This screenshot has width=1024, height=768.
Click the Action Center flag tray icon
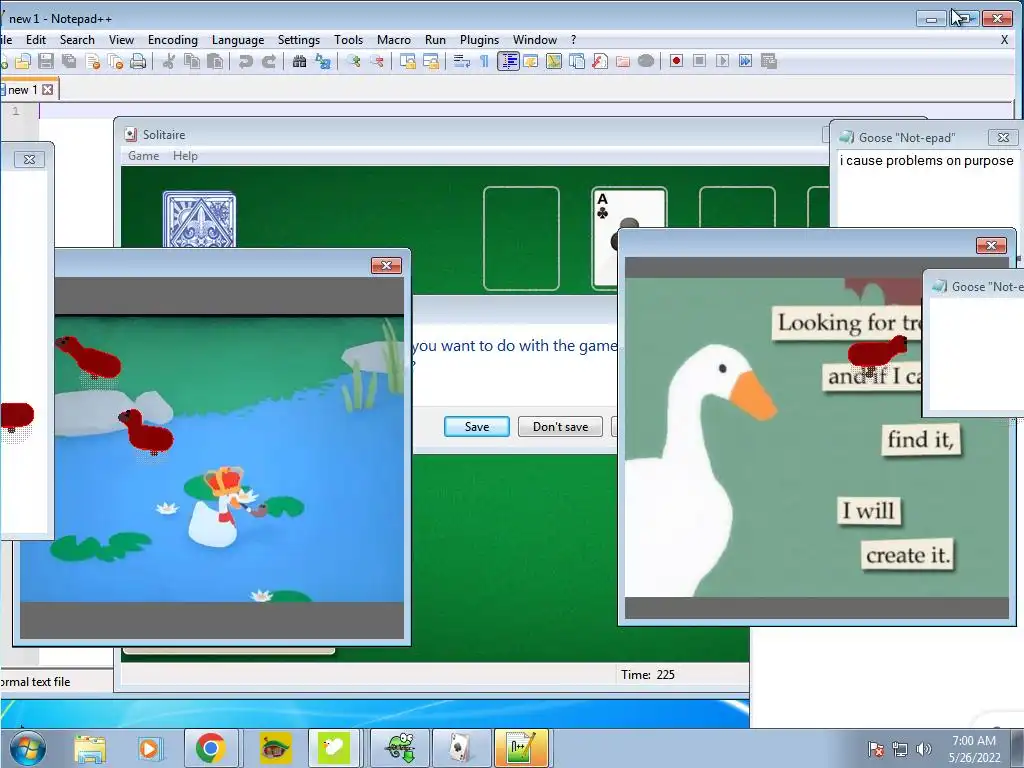tap(876, 749)
